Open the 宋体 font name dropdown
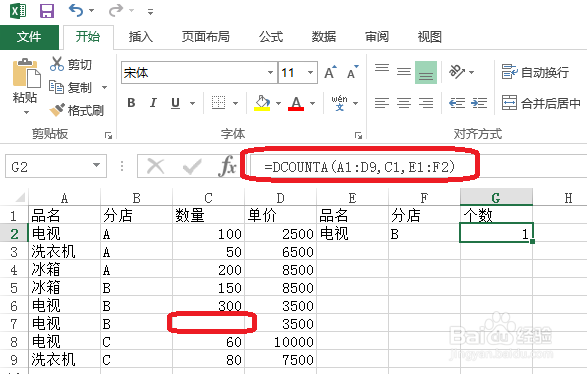The height and width of the screenshot is (374, 587). click(270, 72)
